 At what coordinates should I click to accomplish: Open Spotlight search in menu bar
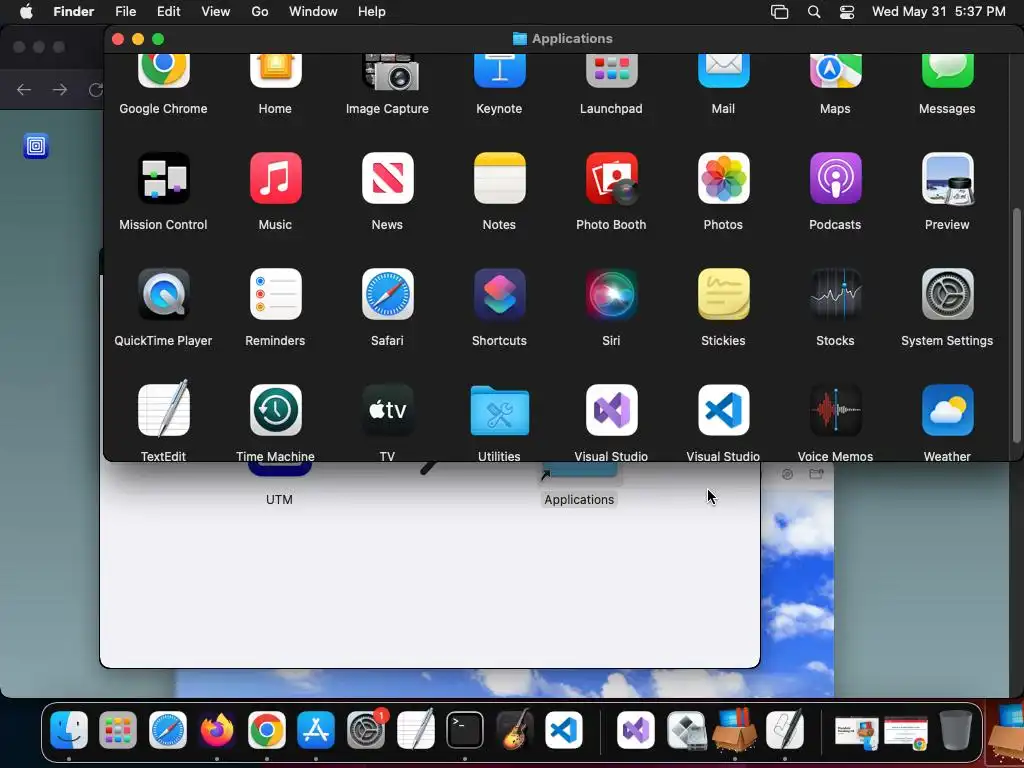click(x=814, y=12)
